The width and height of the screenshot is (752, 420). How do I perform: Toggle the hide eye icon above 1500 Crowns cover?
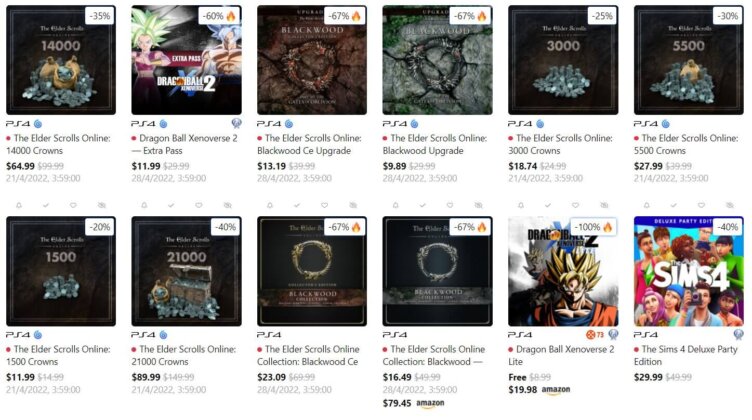(102, 205)
